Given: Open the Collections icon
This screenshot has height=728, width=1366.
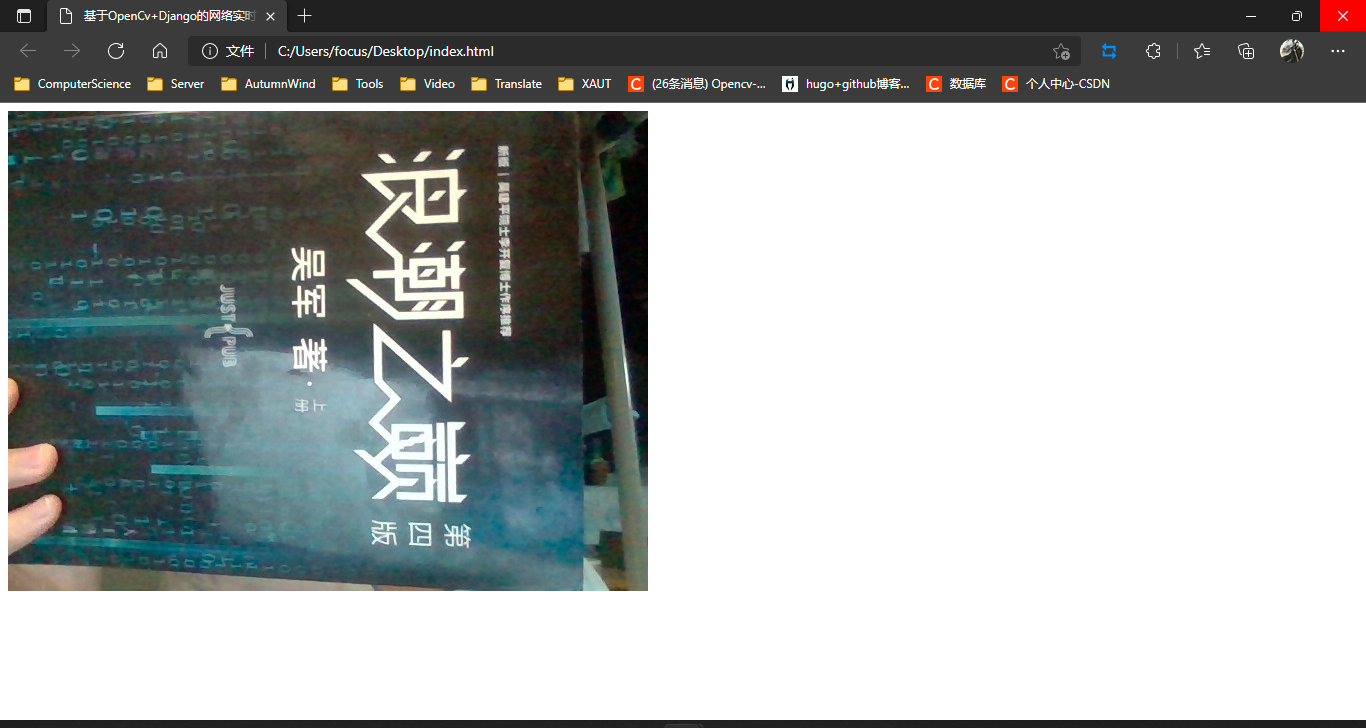Looking at the screenshot, I should [x=1246, y=51].
